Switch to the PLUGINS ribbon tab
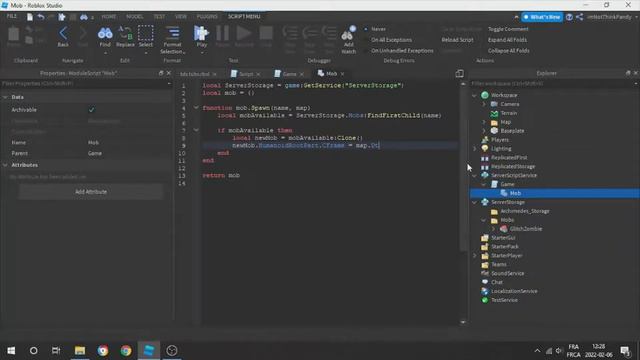The height and width of the screenshot is (360, 640). click(207, 17)
